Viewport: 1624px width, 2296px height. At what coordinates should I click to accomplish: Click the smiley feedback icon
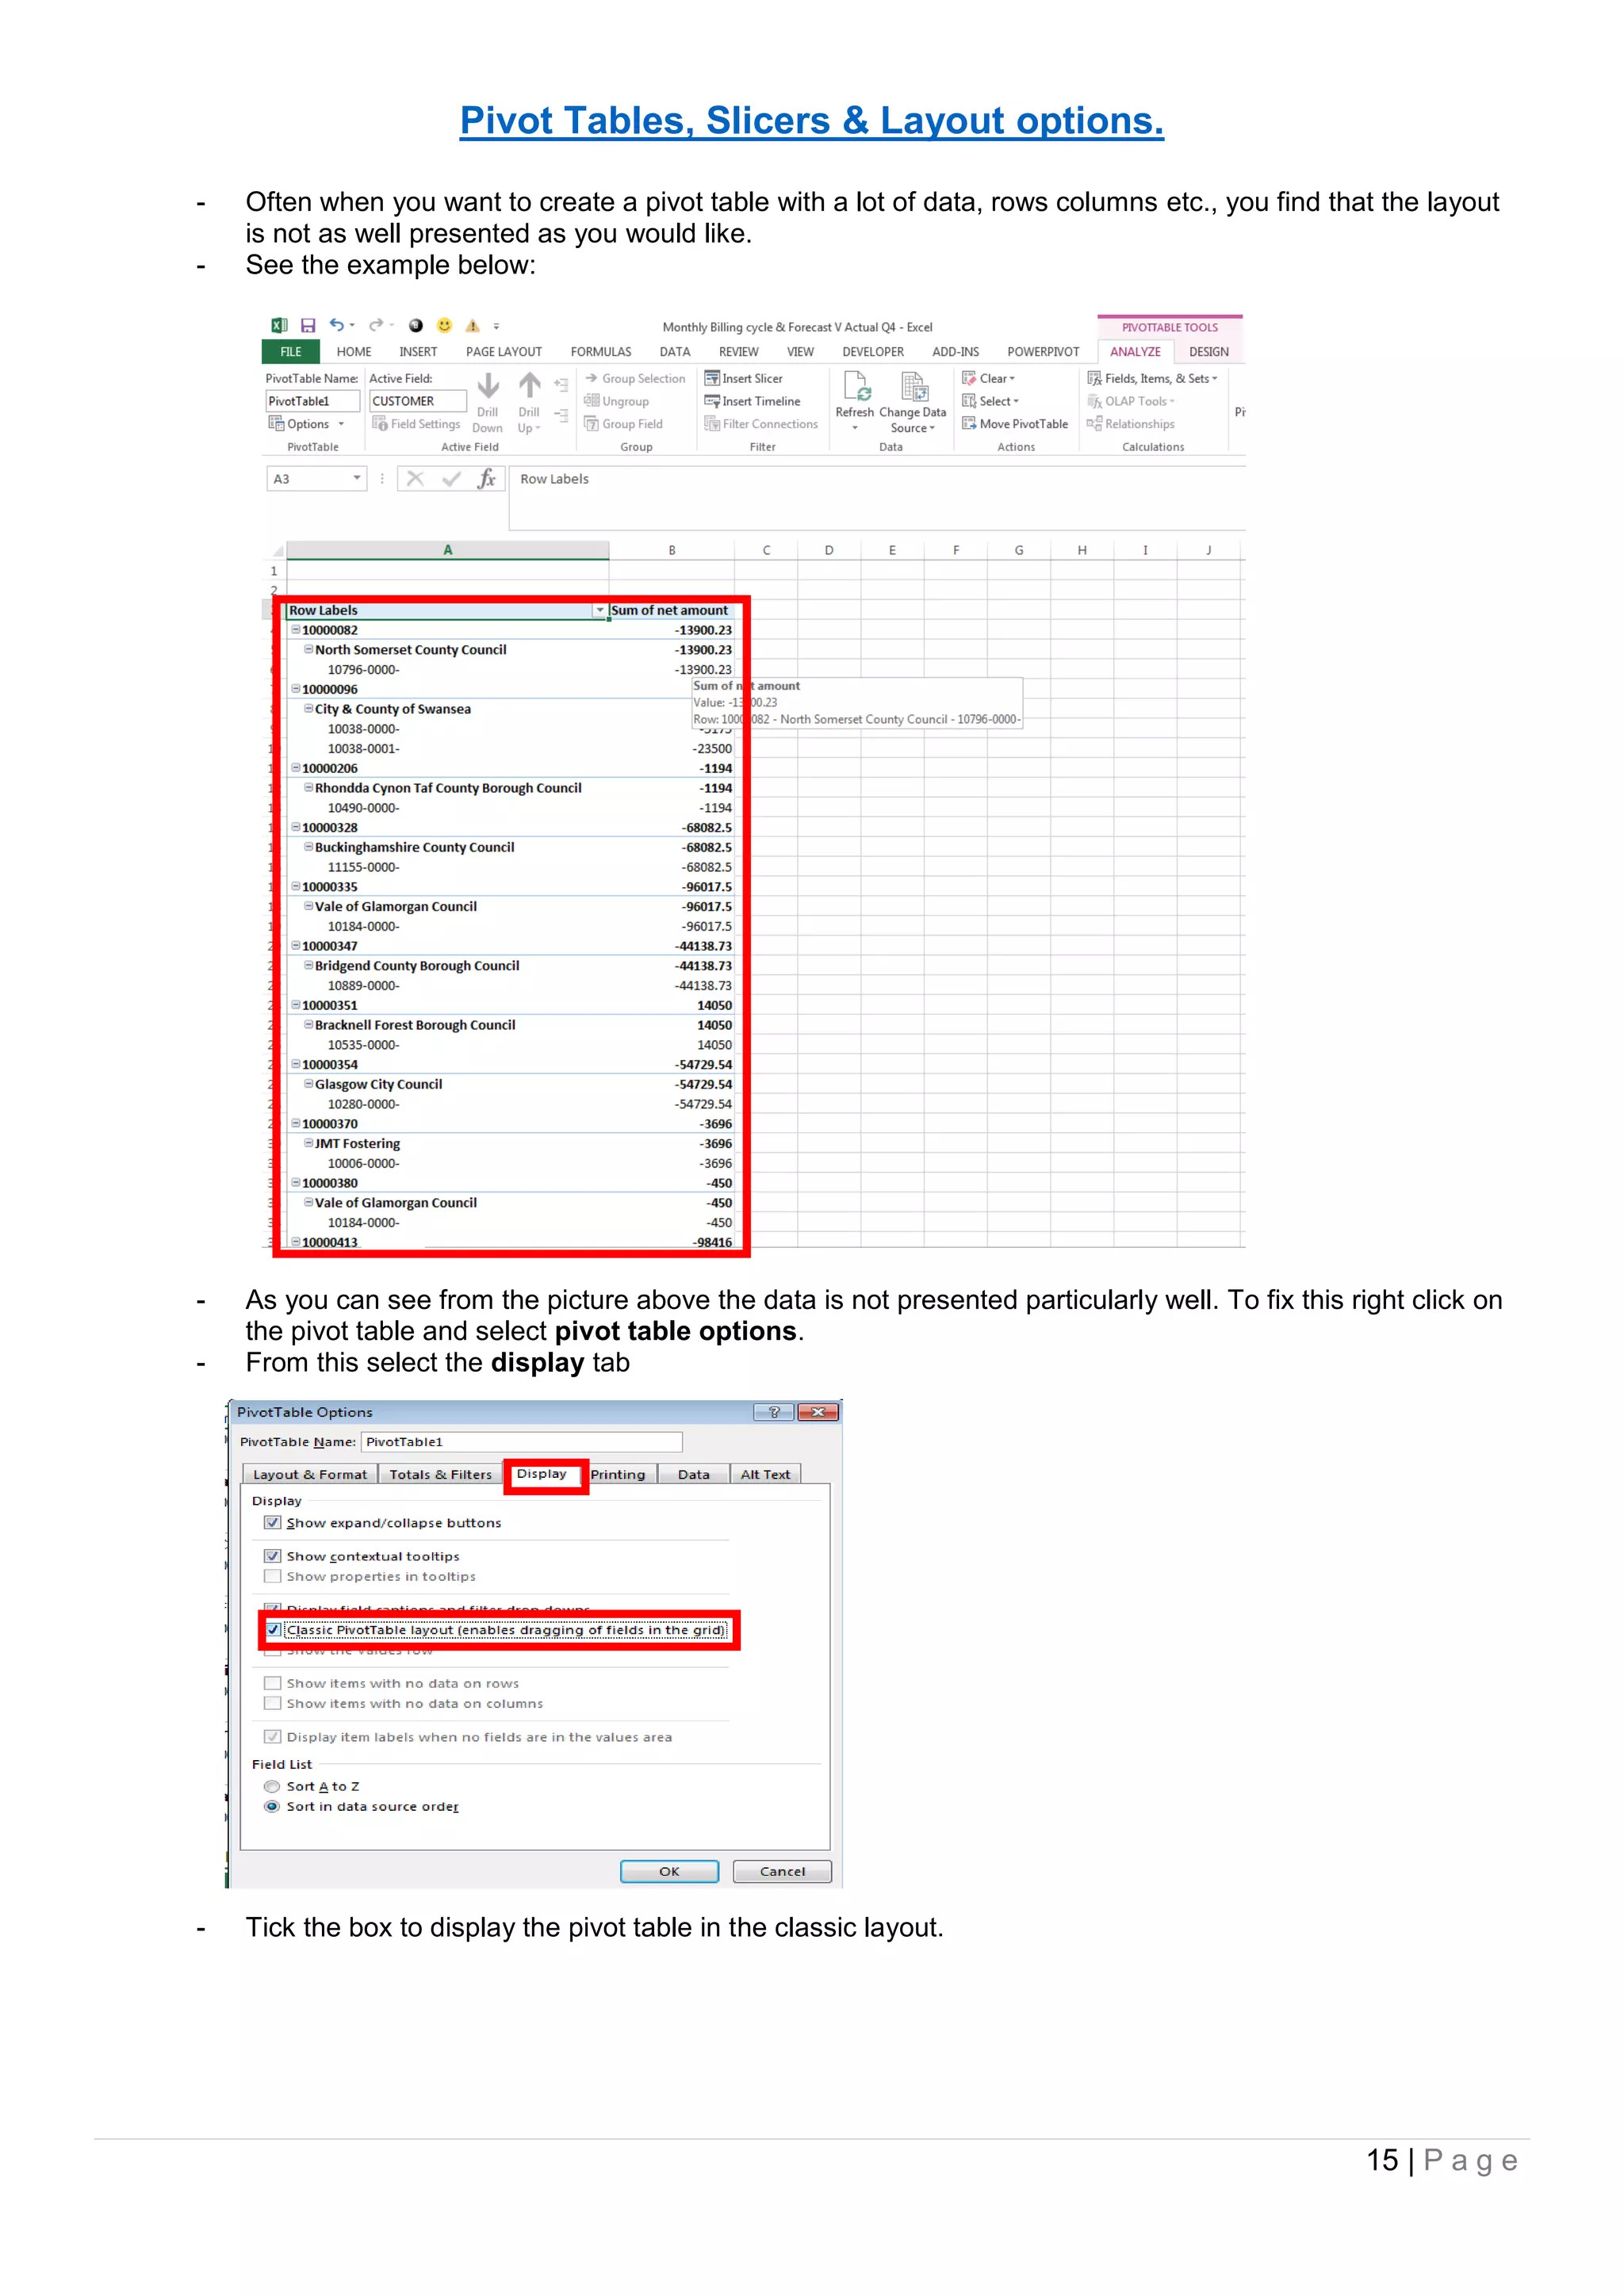pyautogui.click(x=444, y=325)
